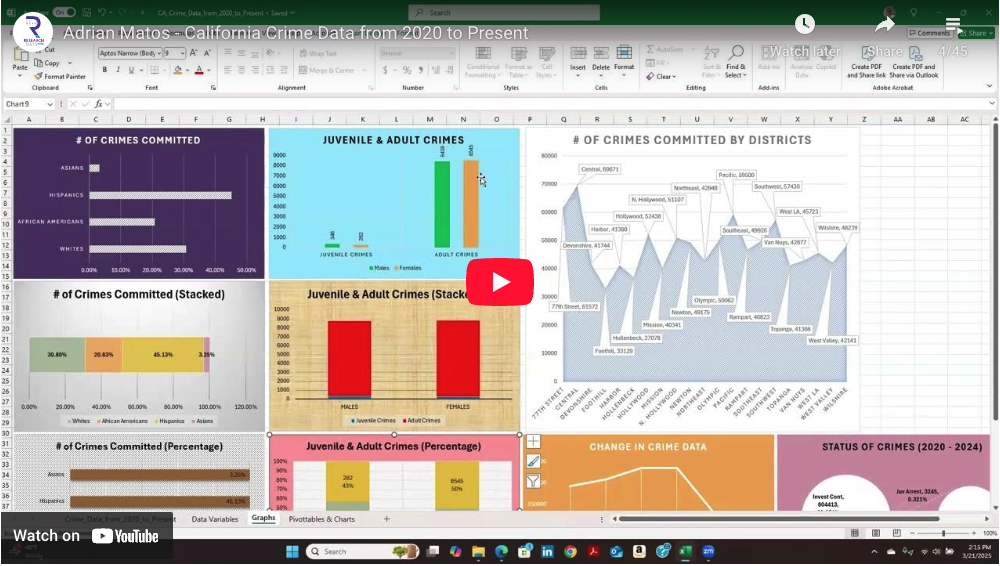Click Watch on YouTube button
The height and width of the screenshot is (566, 1000).
tap(86, 536)
